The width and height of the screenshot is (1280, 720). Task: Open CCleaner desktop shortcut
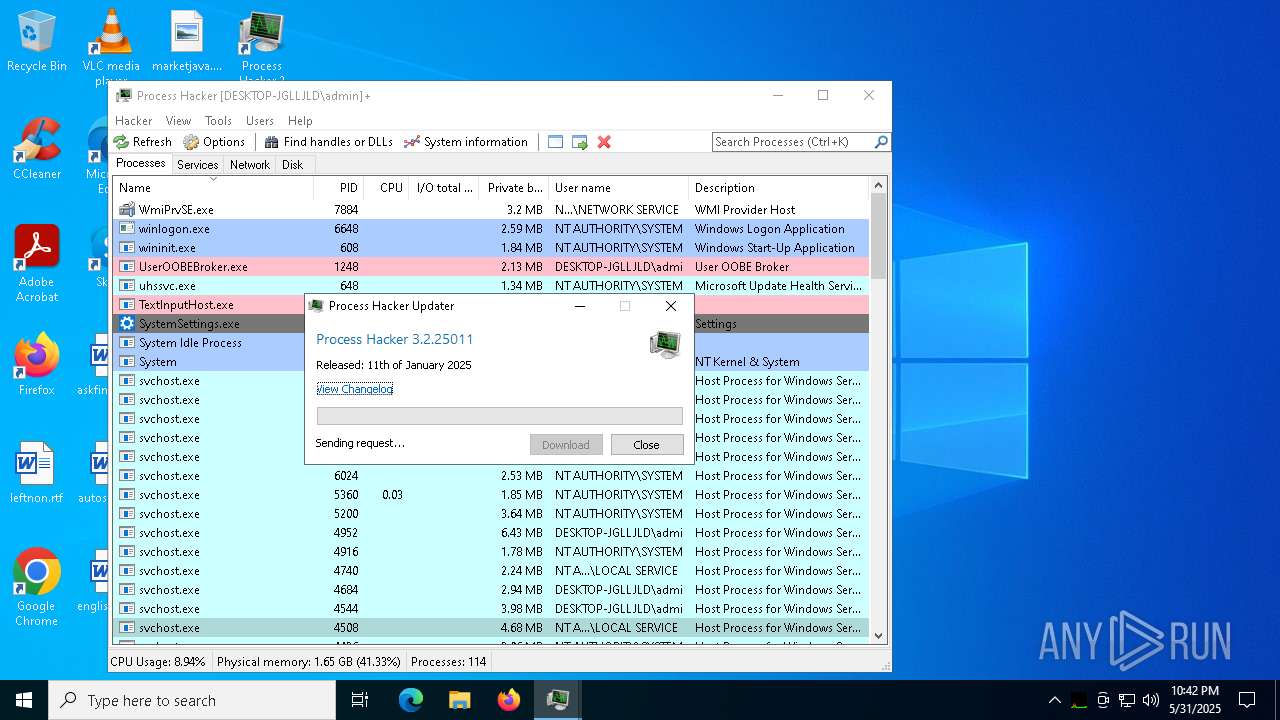click(x=37, y=149)
